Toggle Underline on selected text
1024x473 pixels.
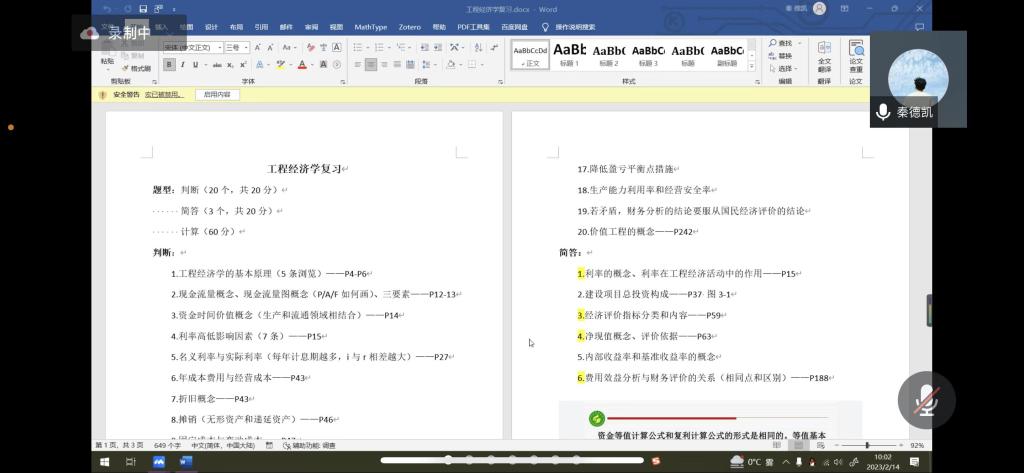(x=195, y=65)
